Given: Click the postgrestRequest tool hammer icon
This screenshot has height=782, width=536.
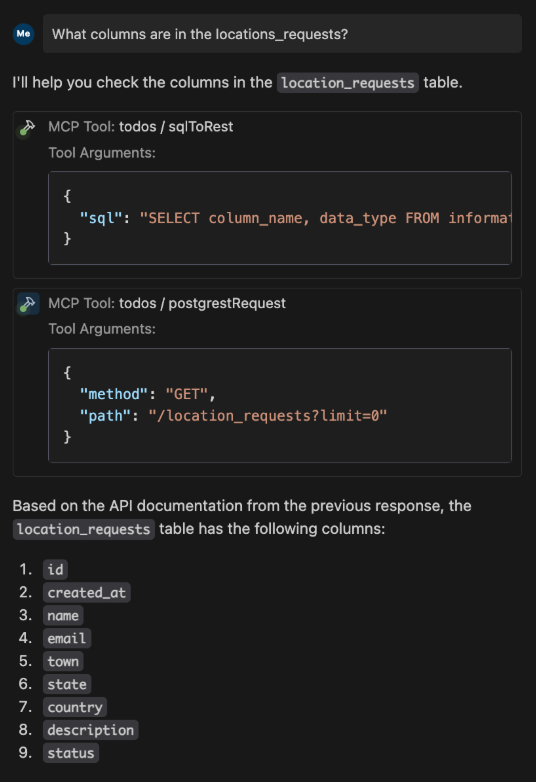Looking at the screenshot, I should tap(28, 304).
